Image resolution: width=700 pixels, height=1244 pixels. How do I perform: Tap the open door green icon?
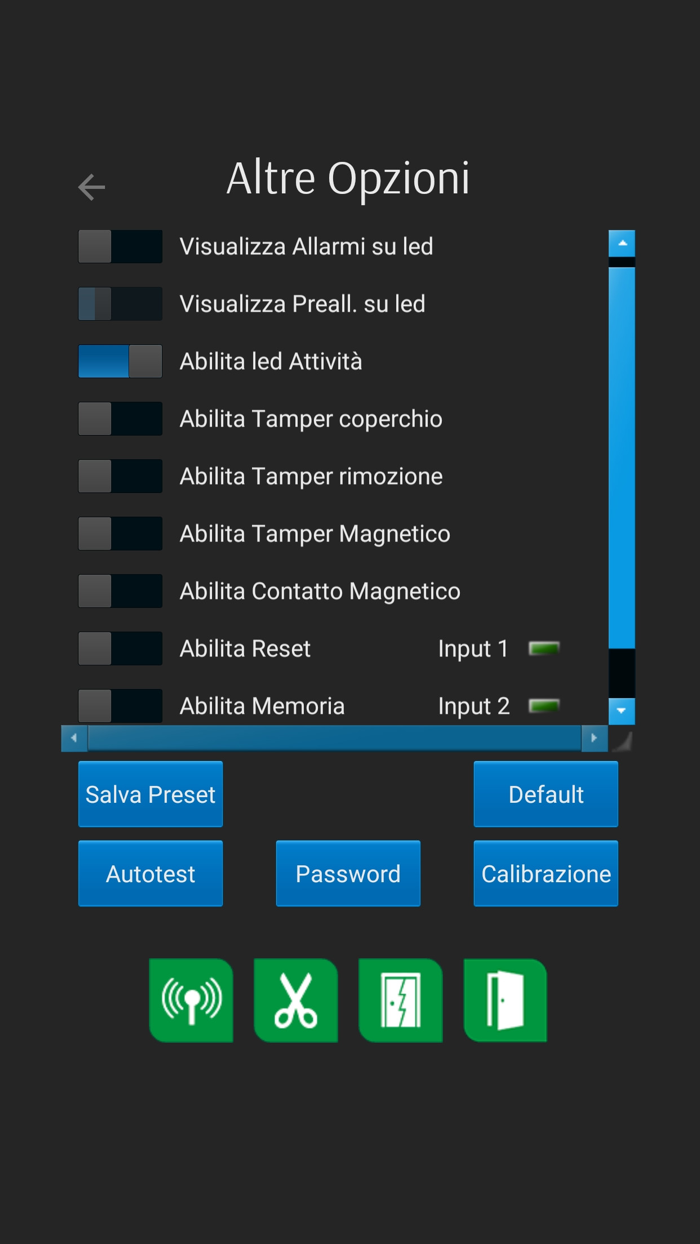pyautogui.click(x=505, y=1000)
